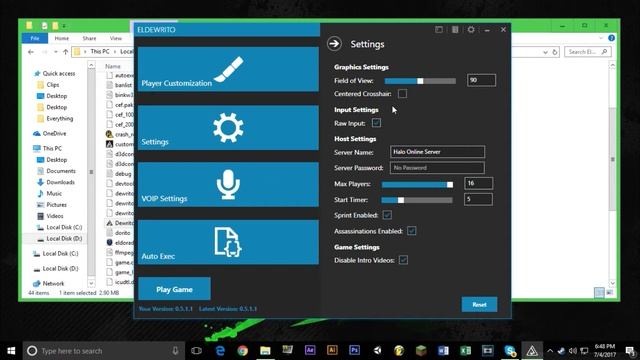640x360 pixels.
Task: Click the Cortana microphone icon in the search box
Action: pyautogui.click(x=175, y=351)
